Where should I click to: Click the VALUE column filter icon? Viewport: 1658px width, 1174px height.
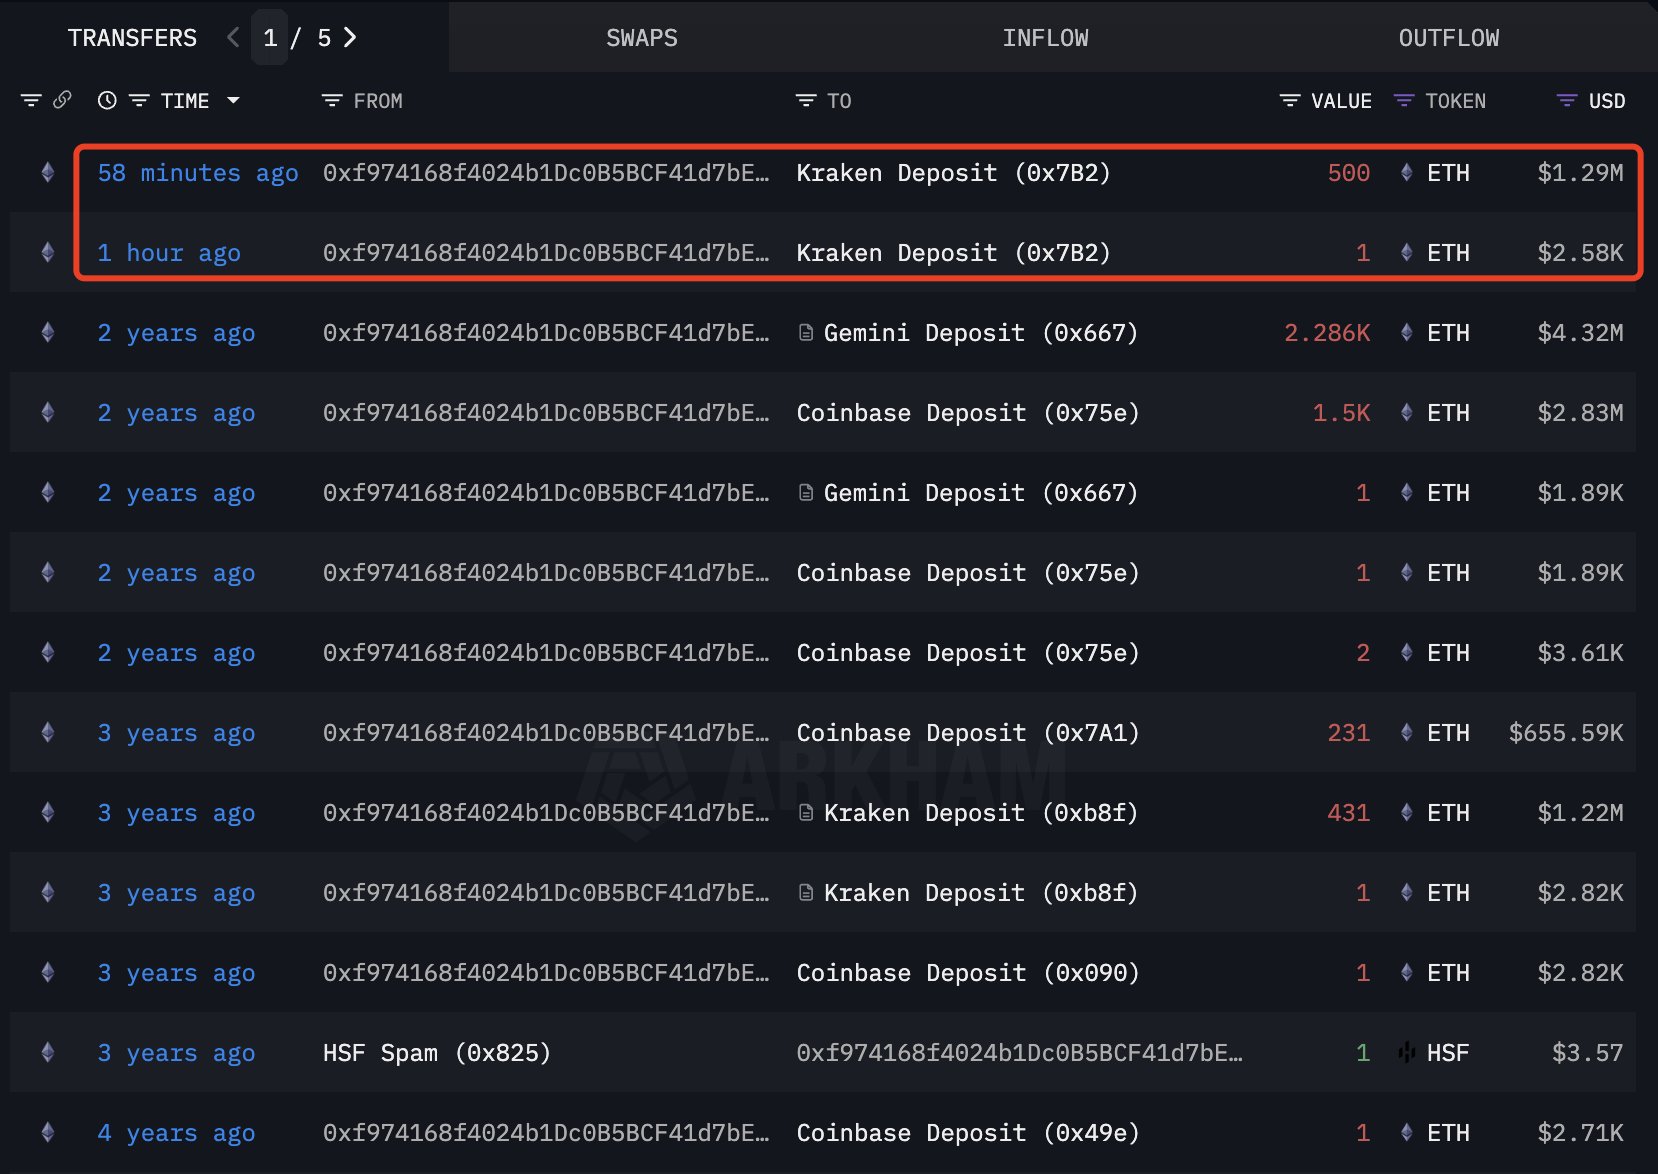[1290, 100]
